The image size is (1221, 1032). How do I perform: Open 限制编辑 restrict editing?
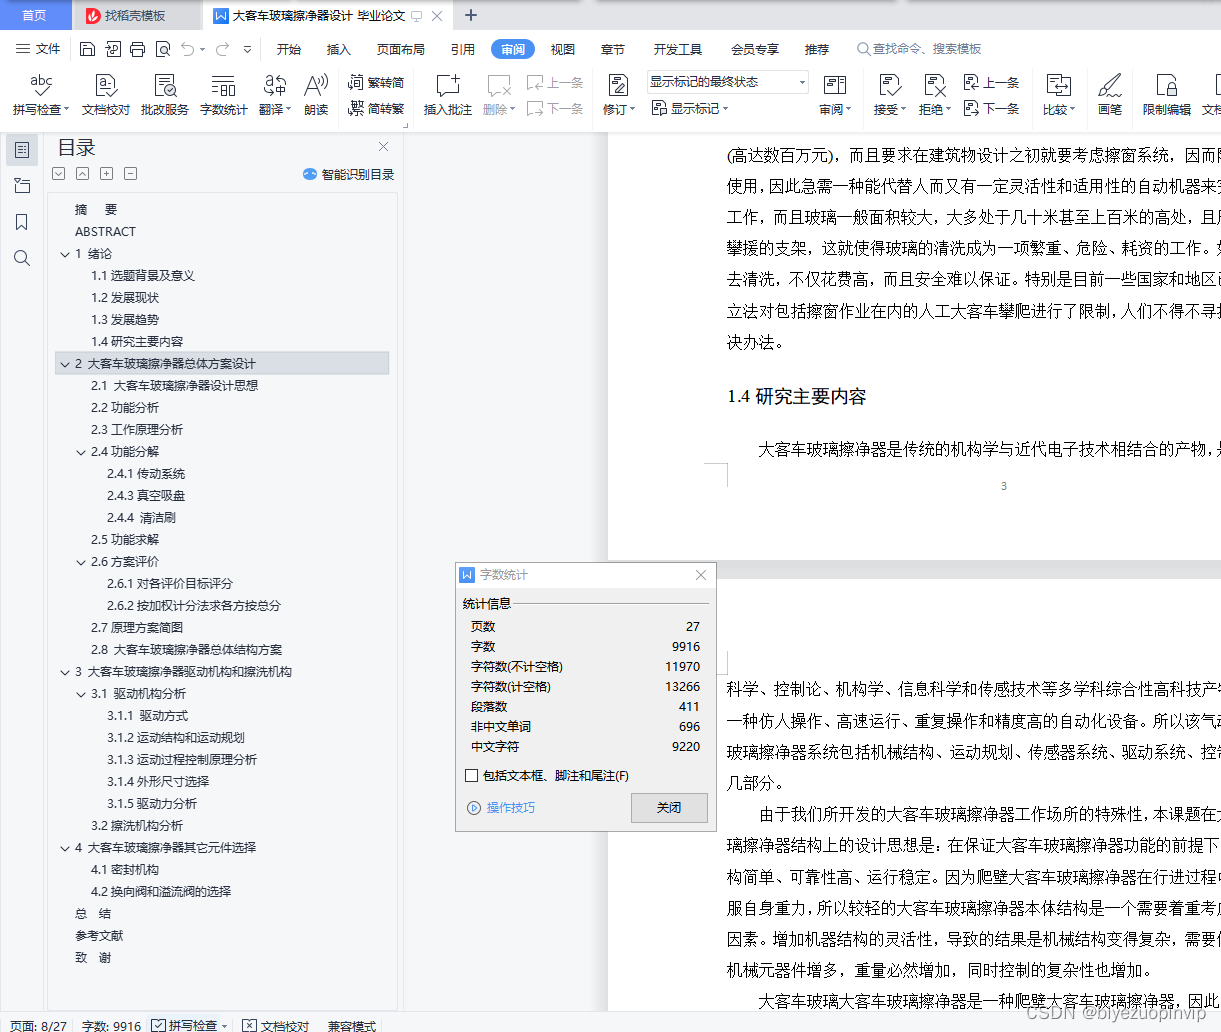click(x=1166, y=95)
